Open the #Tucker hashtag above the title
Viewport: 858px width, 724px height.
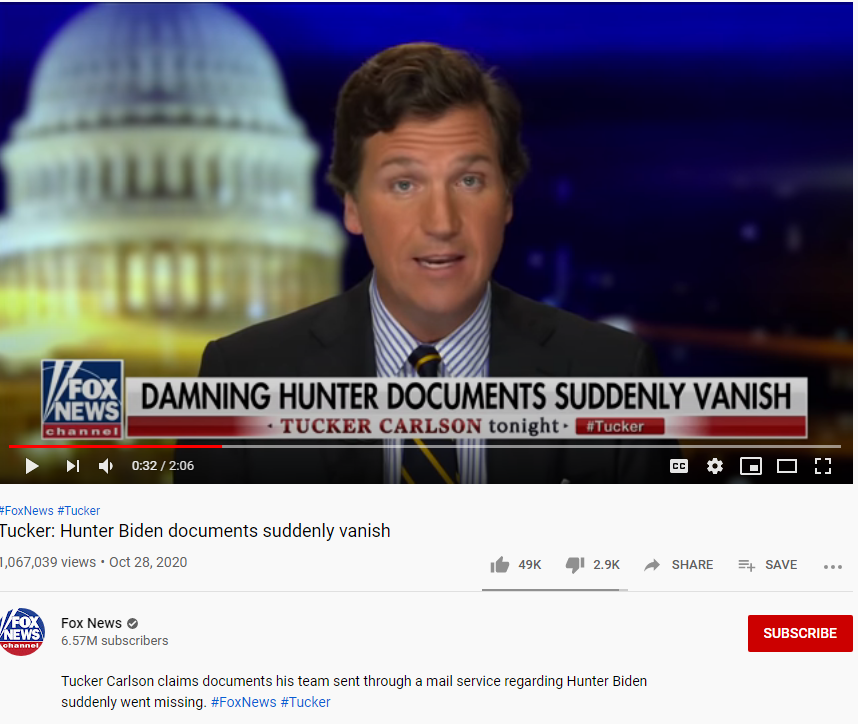[x=79, y=511]
